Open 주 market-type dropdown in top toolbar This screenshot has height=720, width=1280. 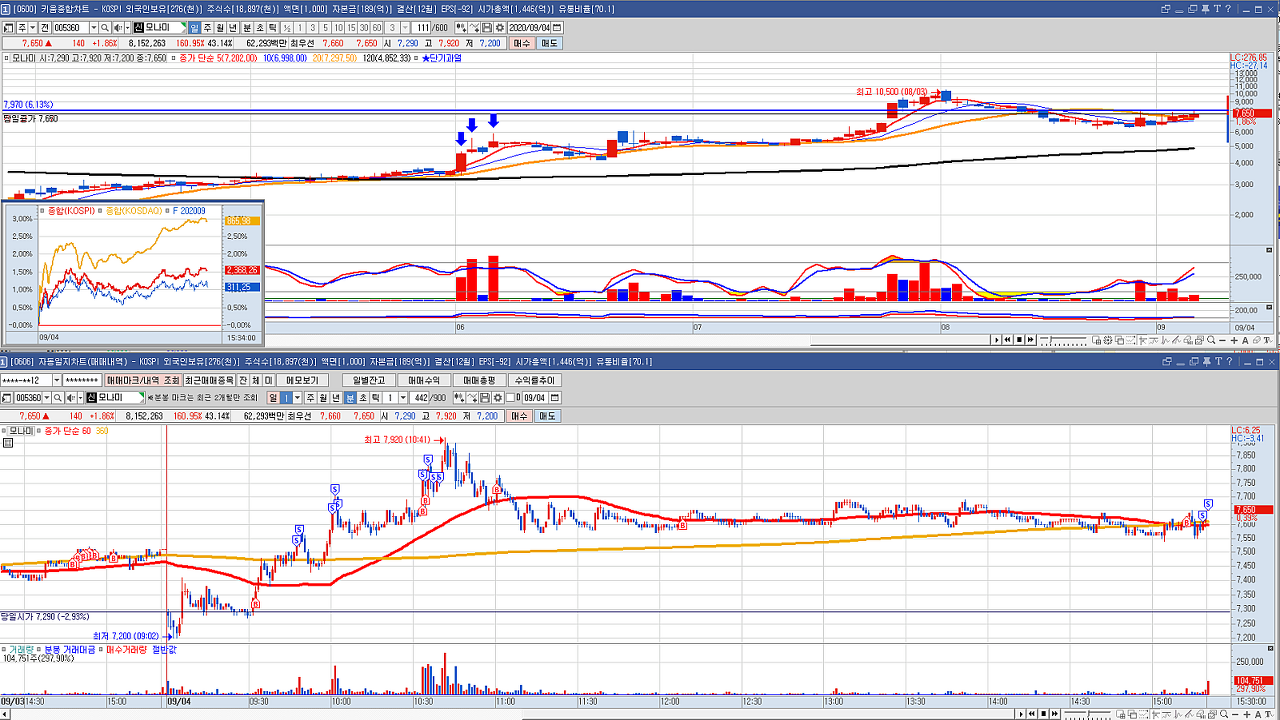33,28
